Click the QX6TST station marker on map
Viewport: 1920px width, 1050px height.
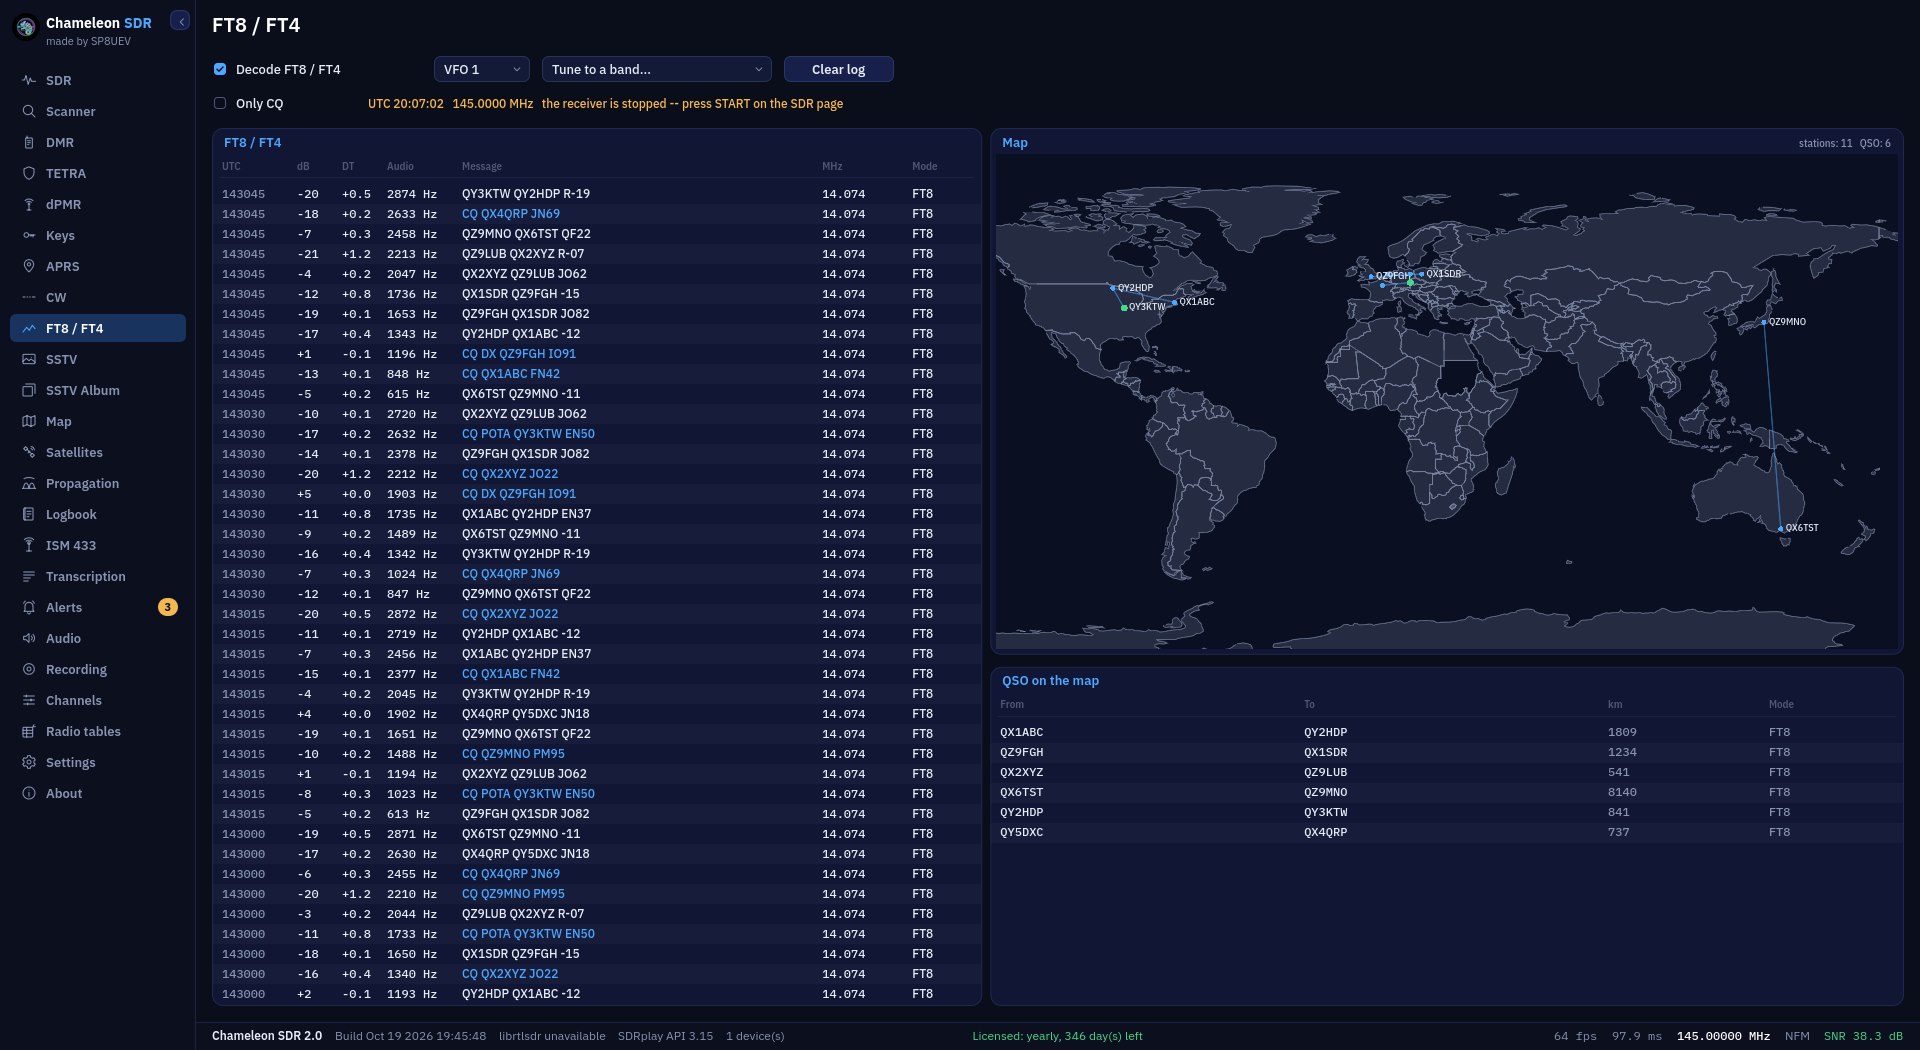pyautogui.click(x=1781, y=529)
